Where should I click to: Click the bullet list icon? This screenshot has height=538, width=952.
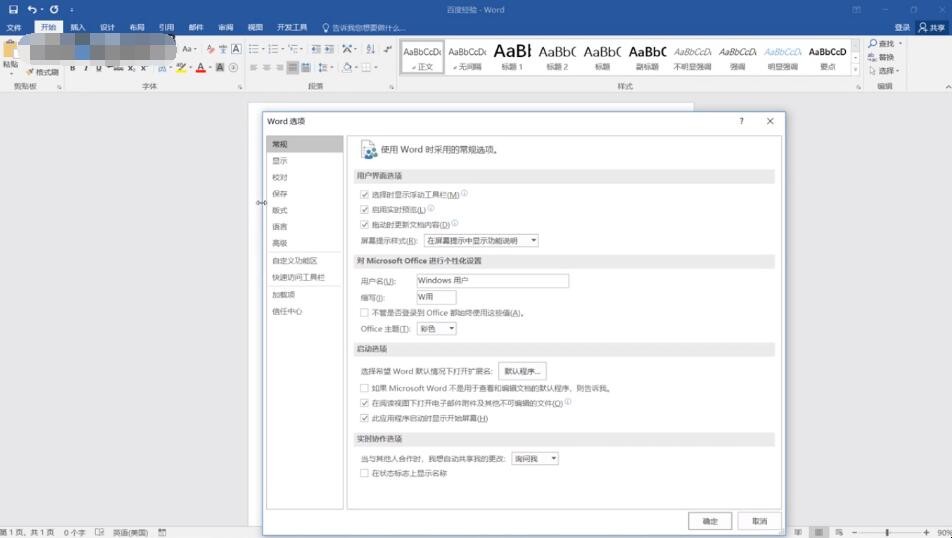(254, 48)
